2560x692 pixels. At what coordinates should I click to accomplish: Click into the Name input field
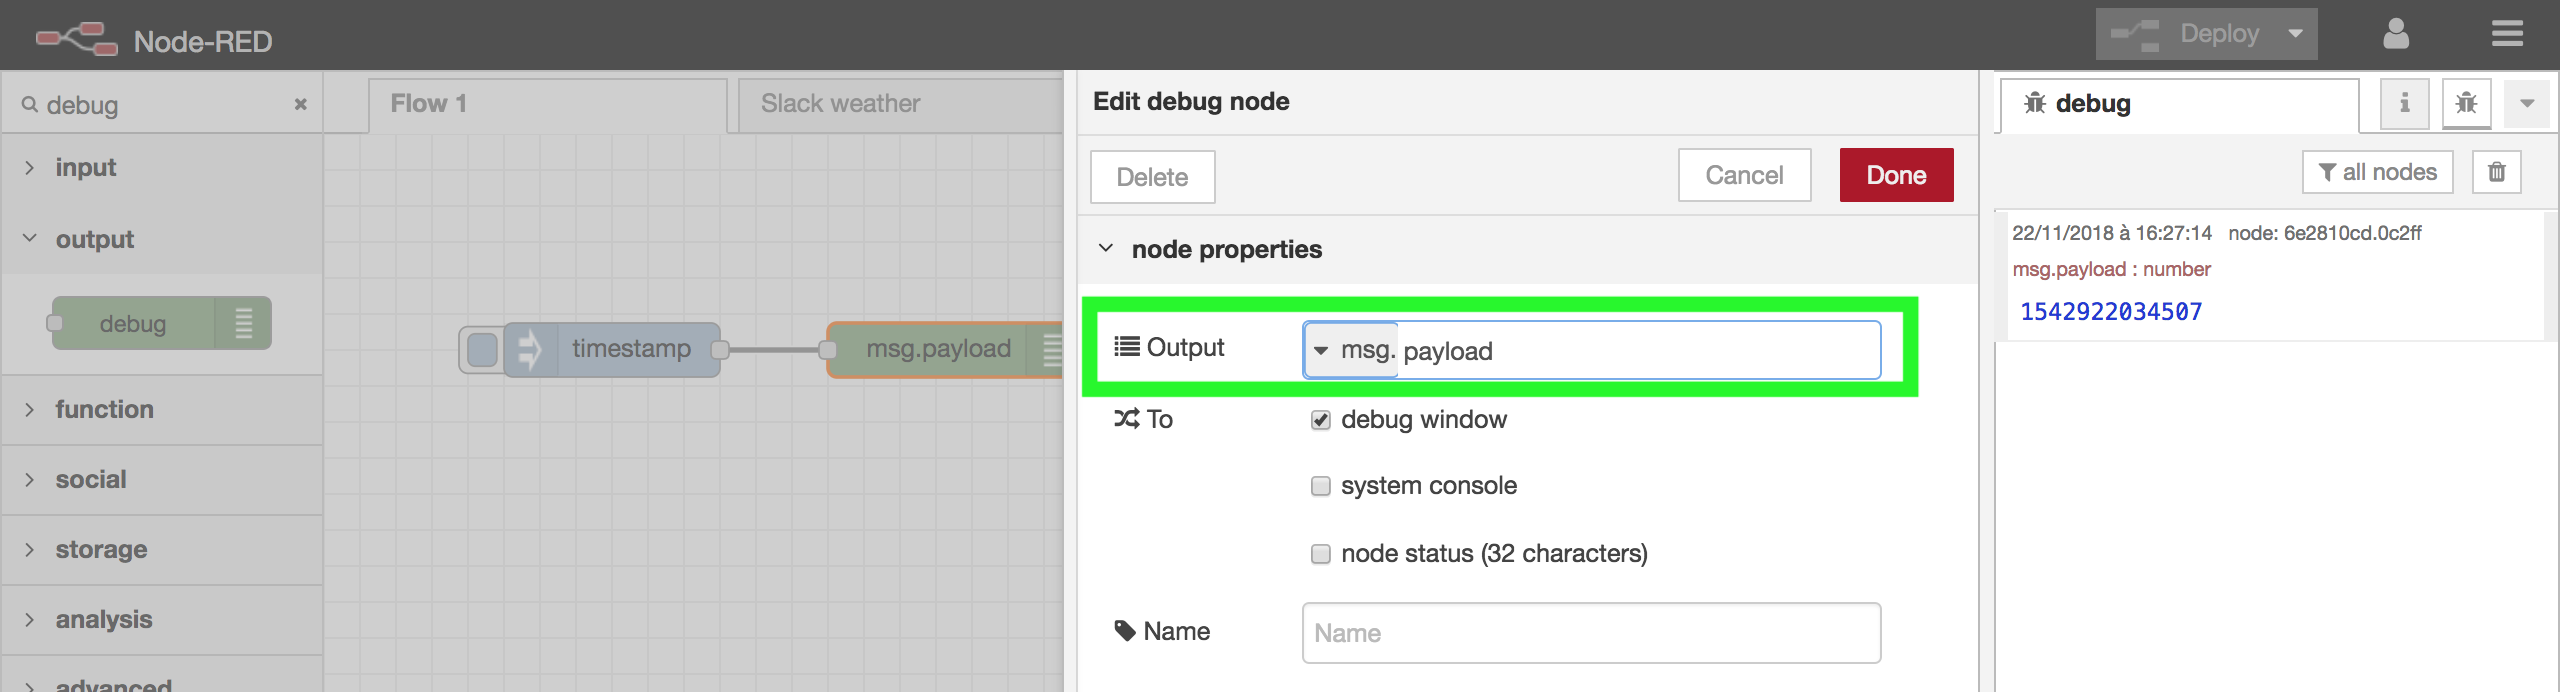coord(1590,633)
